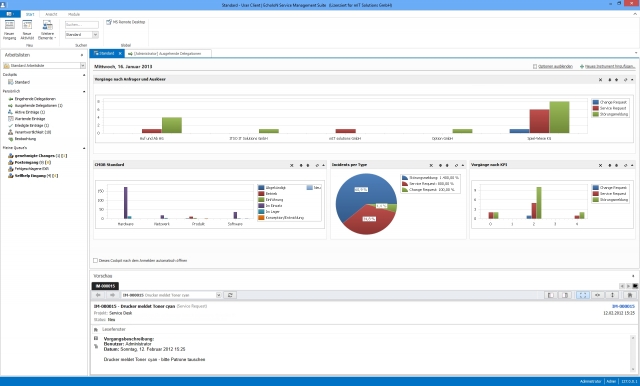The height and width of the screenshot is (386, 640).
Task: Open the IM-000015 preview record dropdown
Action: [218, 295]
